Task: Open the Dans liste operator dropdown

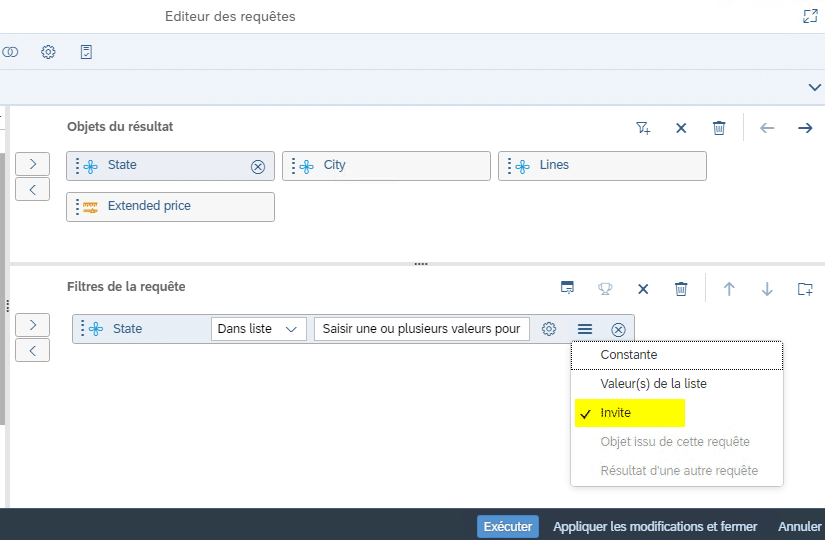Action: click(258, 329)
